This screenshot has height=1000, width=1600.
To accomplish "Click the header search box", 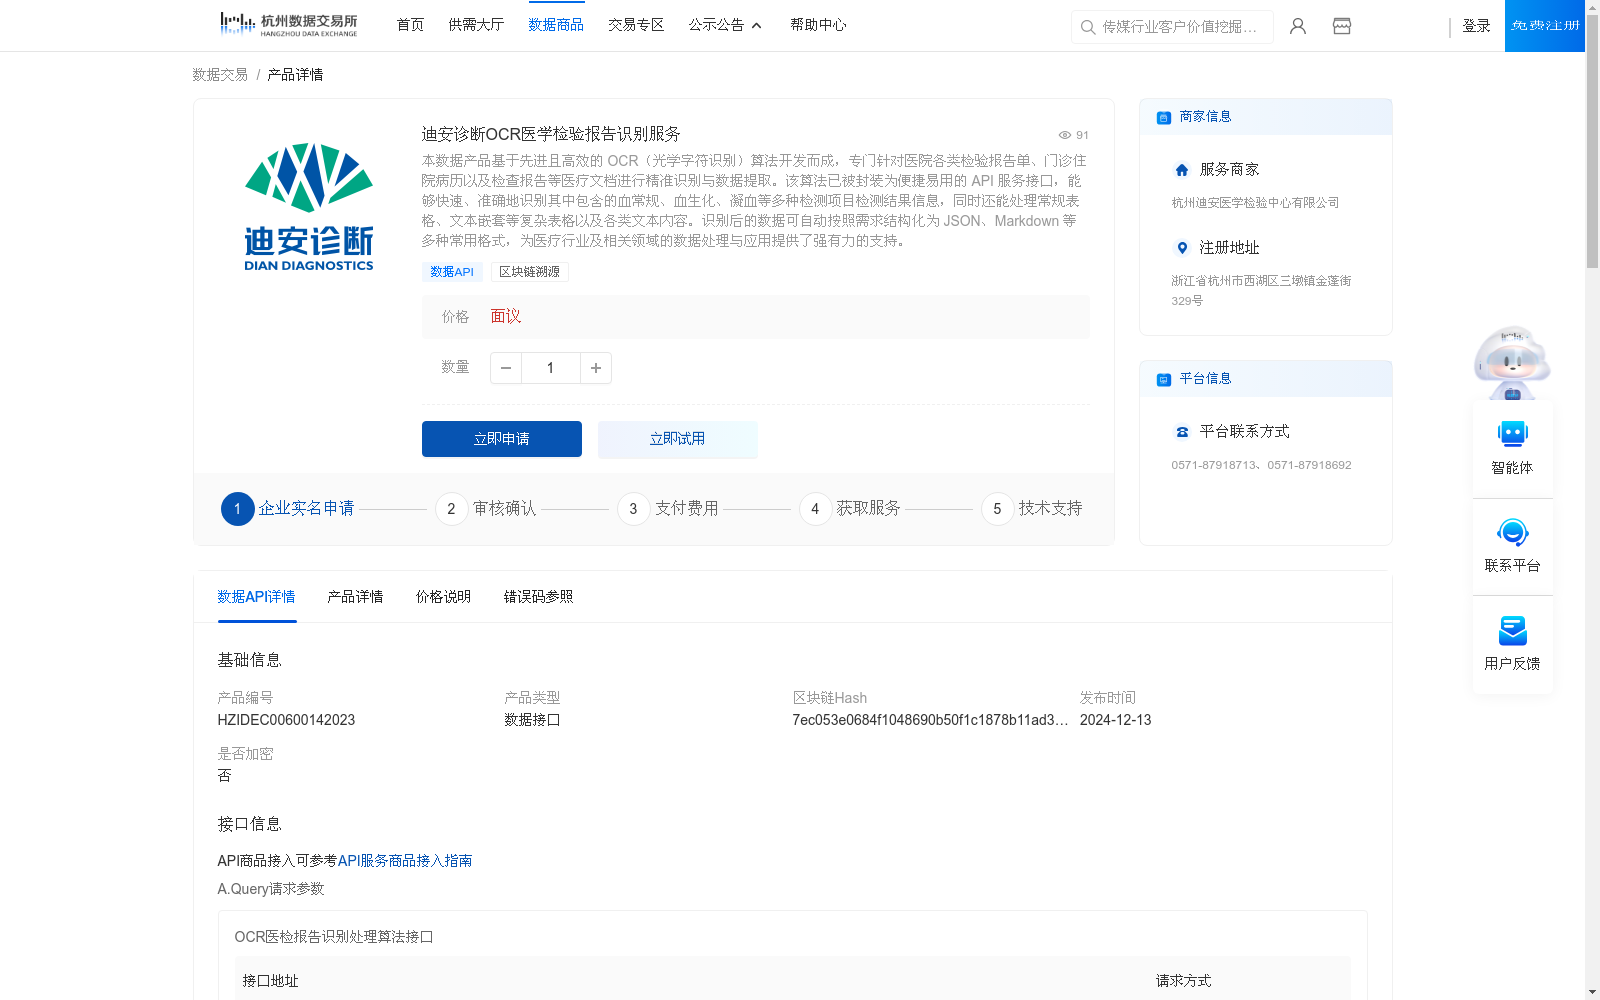I will coord(1172,27).
